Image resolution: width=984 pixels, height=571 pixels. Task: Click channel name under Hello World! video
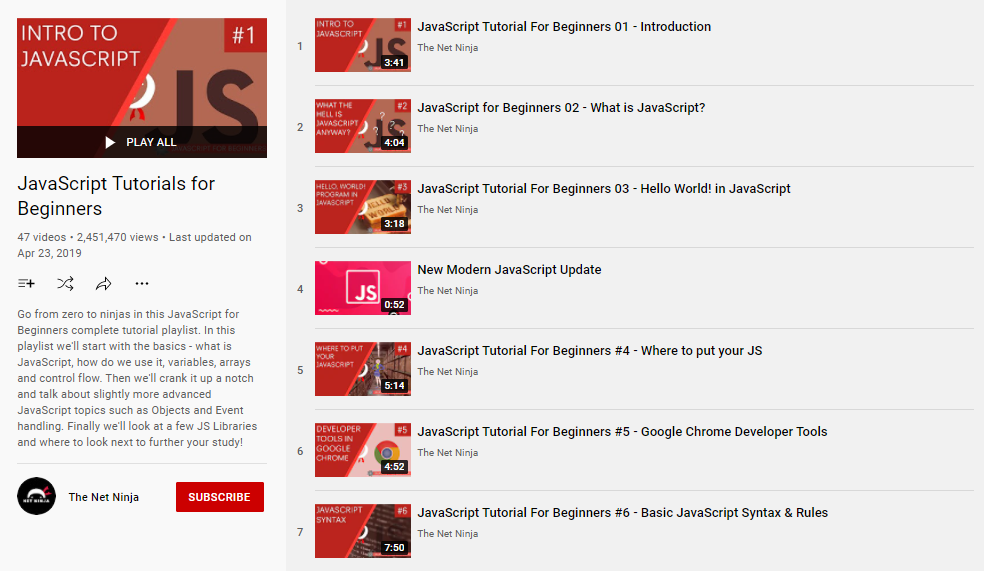click(x=447, y=210)
